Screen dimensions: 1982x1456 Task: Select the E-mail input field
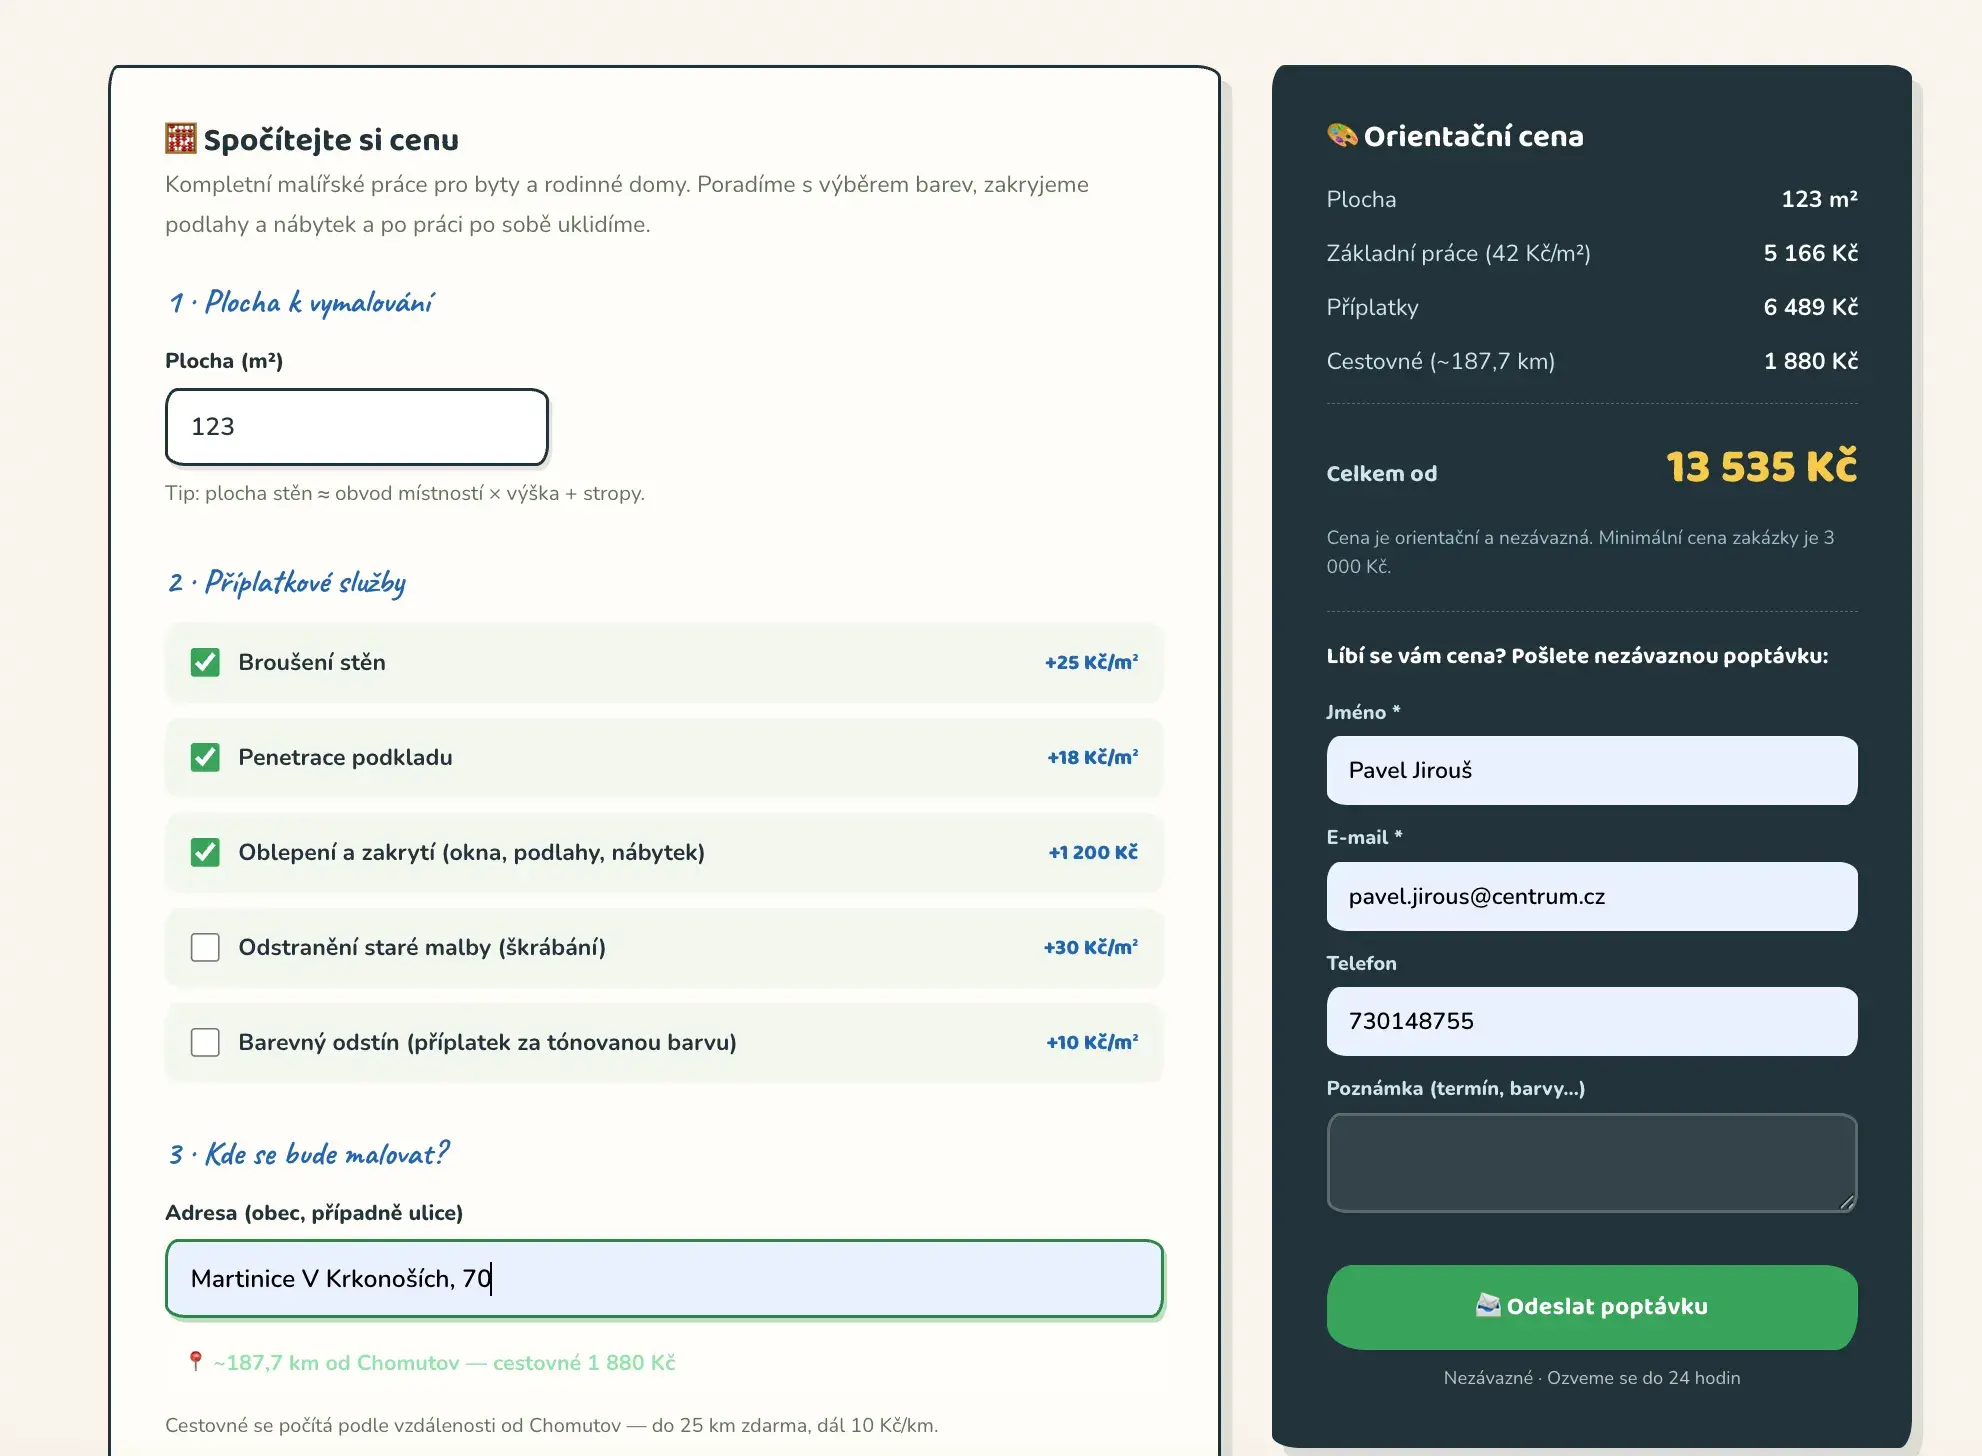pos(1592,897)
